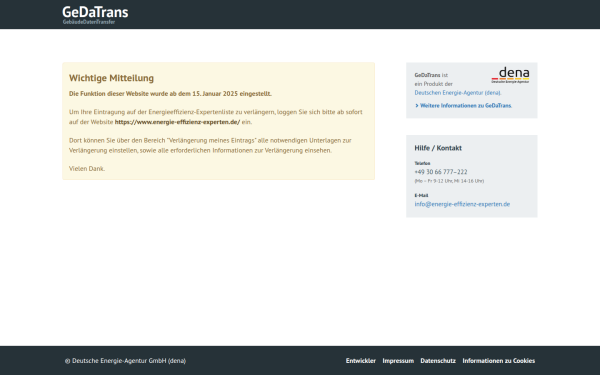Click the dena logo image
The width and height of the screenshot is (600, 375).
coord(510,75)
